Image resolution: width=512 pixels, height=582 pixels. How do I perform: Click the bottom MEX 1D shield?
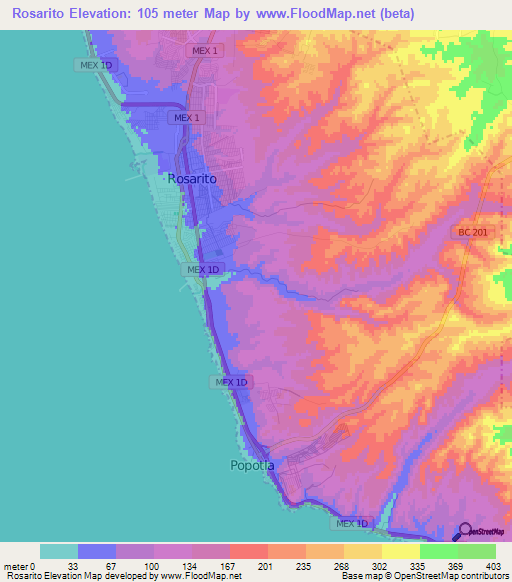pyautogui.click(x=352, y=523)
